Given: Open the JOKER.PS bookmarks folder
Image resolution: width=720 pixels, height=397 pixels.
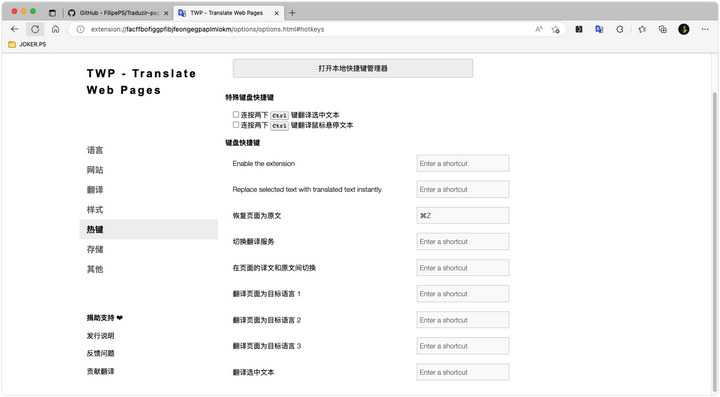Looking at the screenshot, I should (27, 45).
